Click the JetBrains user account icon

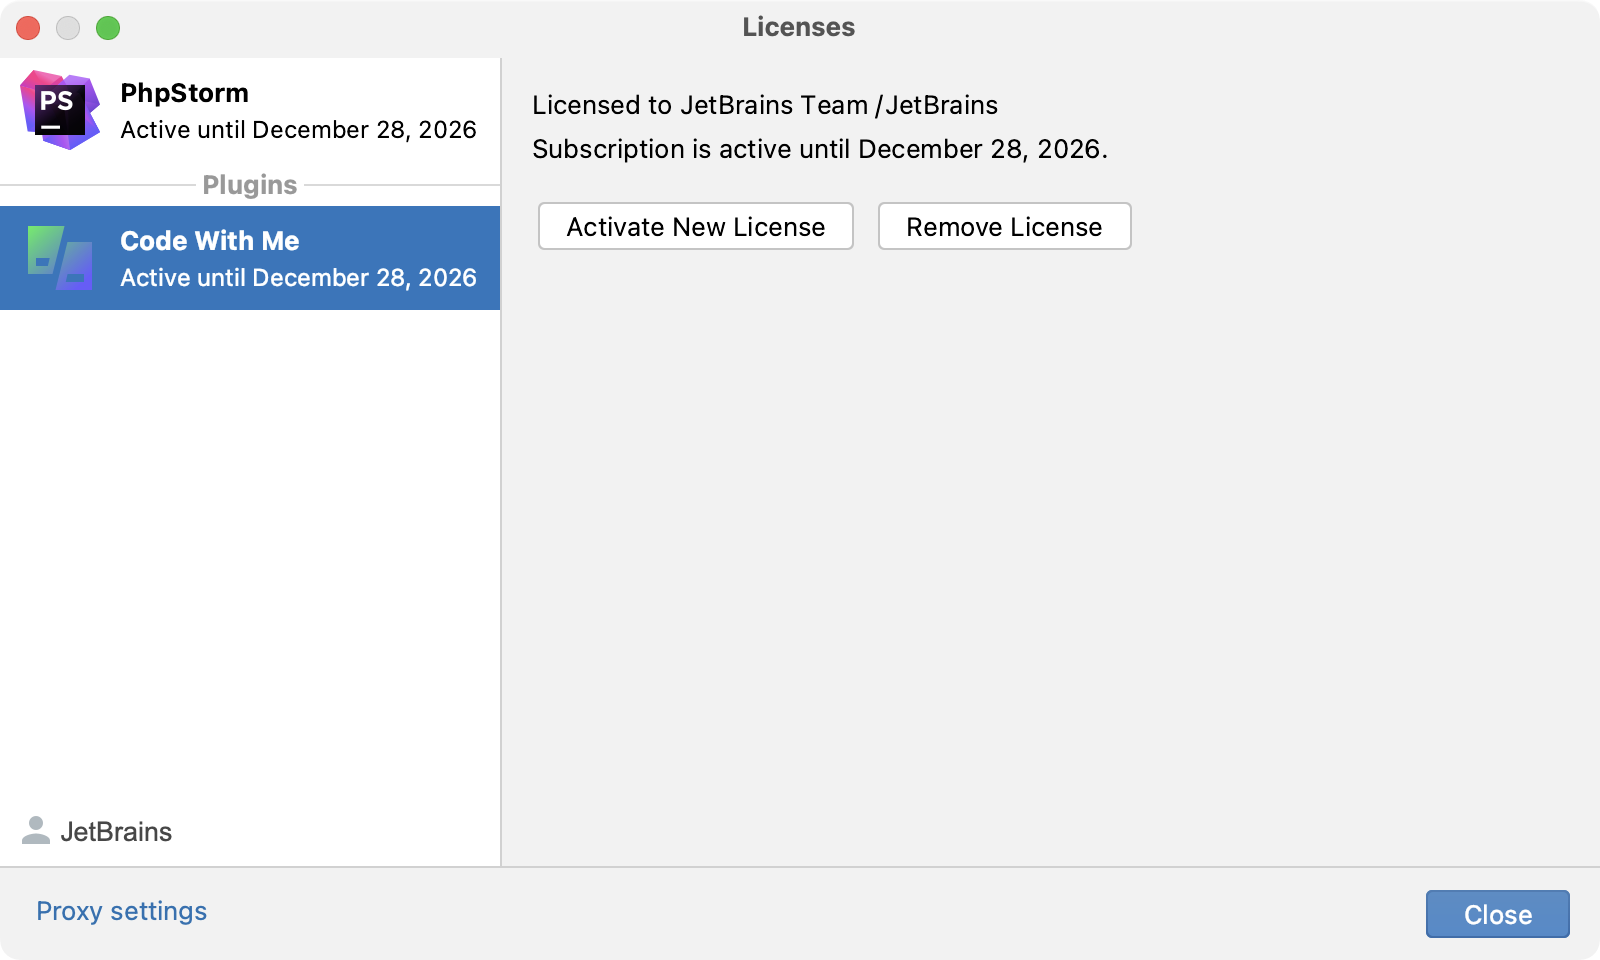click(x=36, y=831)
